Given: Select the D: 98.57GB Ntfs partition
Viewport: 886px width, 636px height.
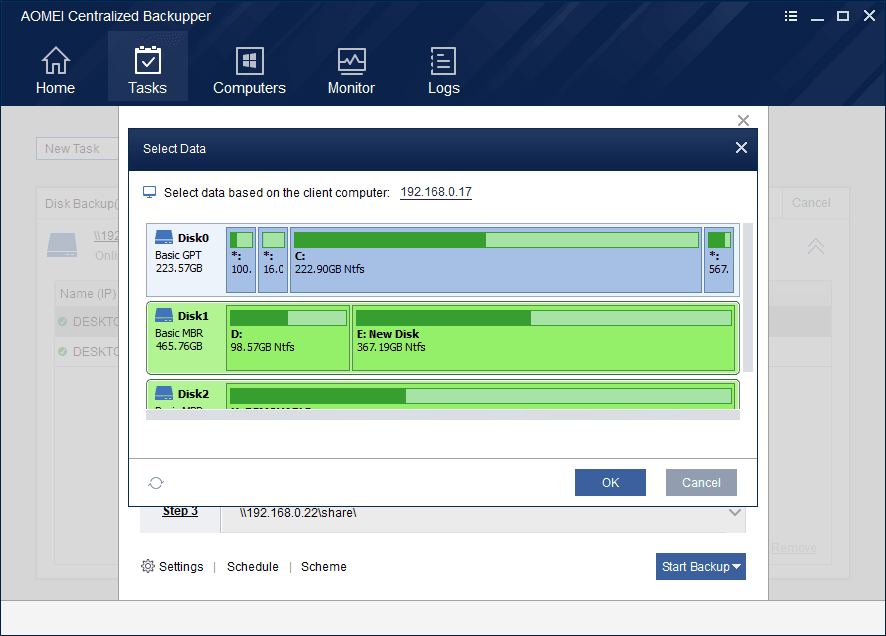Looking at the screenshot, I should pyautogui.click(x=288, y=338).
